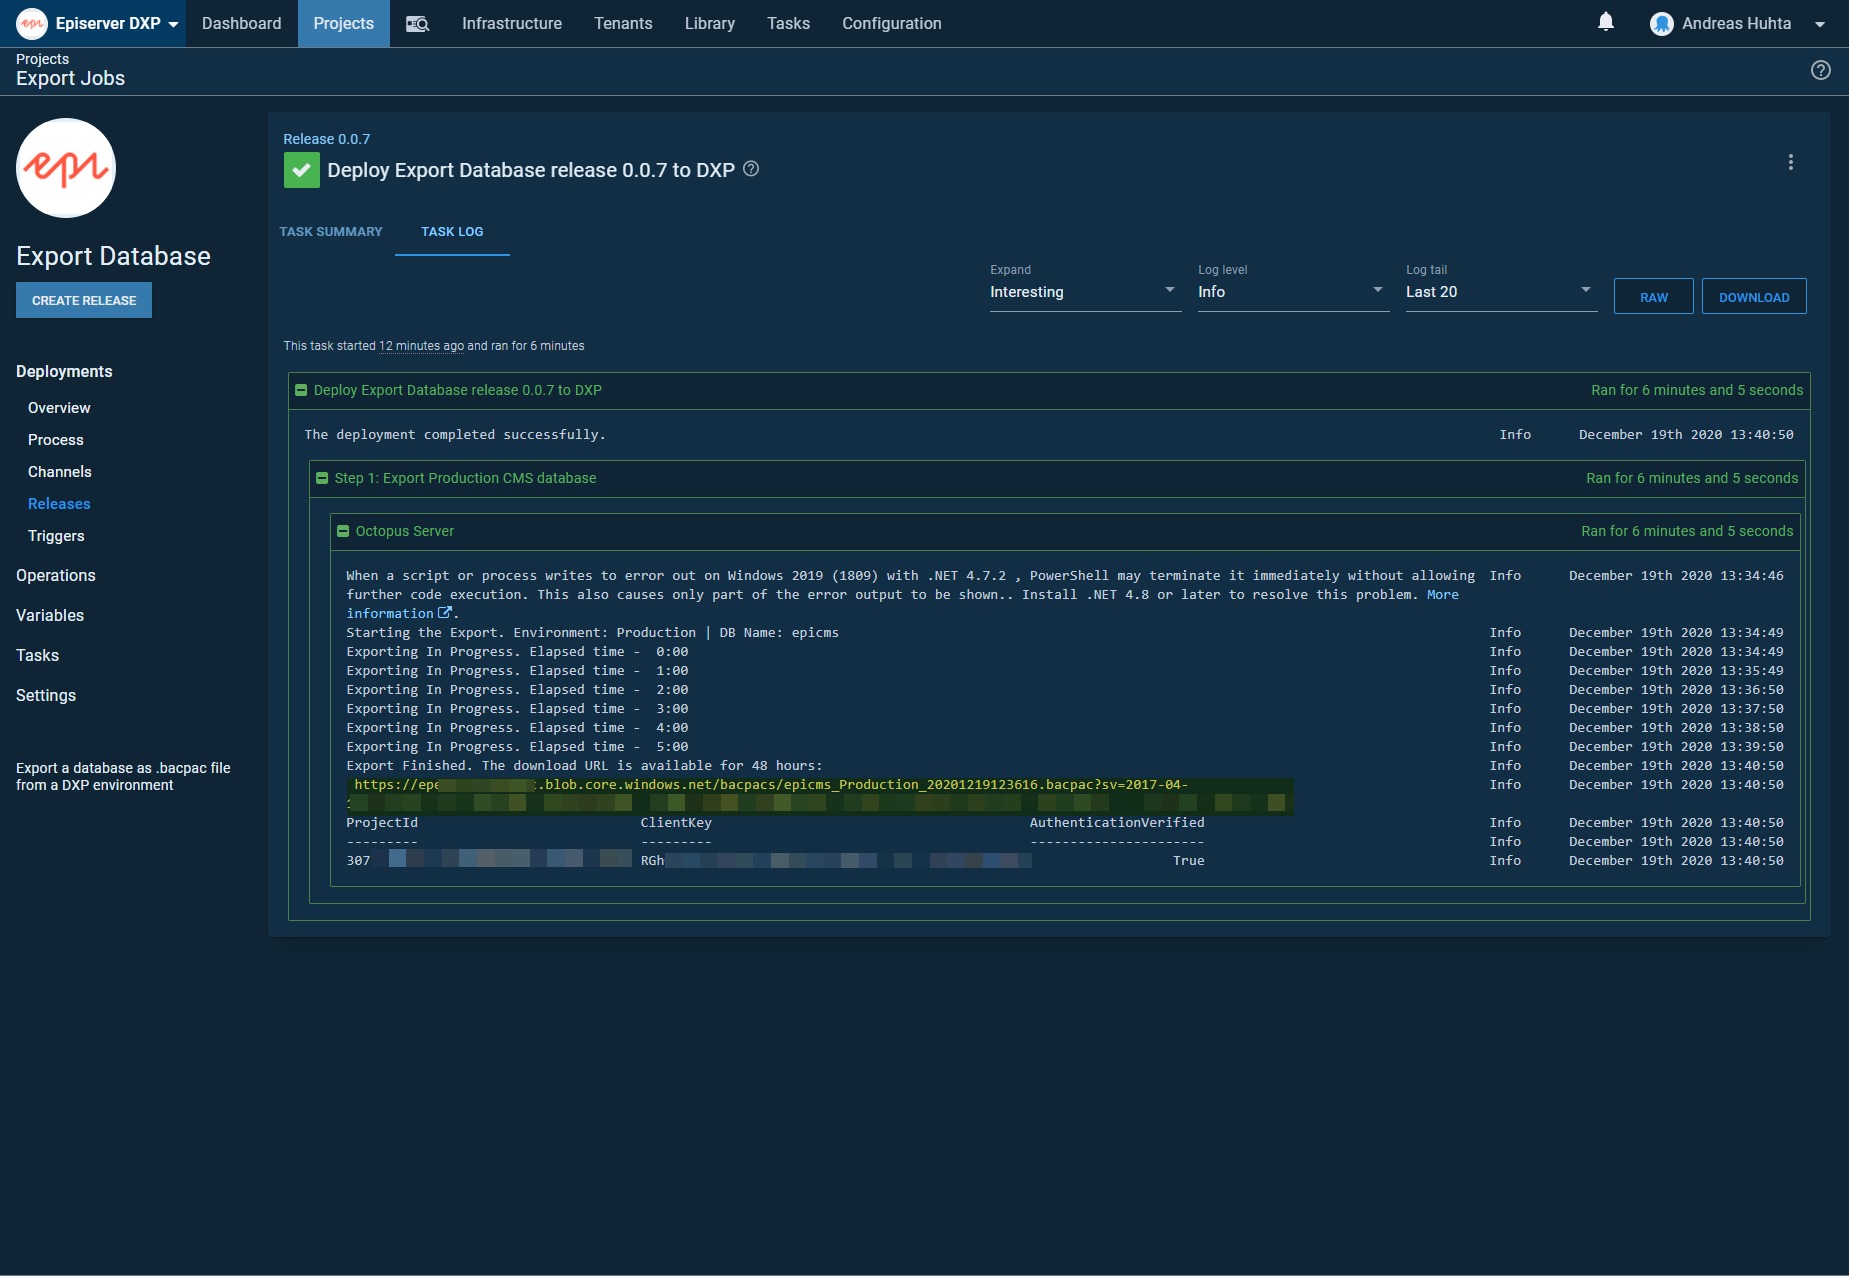Screen dimensions: 1849x1276
Task: Click the Create Release button
Action: click(84, 300)
